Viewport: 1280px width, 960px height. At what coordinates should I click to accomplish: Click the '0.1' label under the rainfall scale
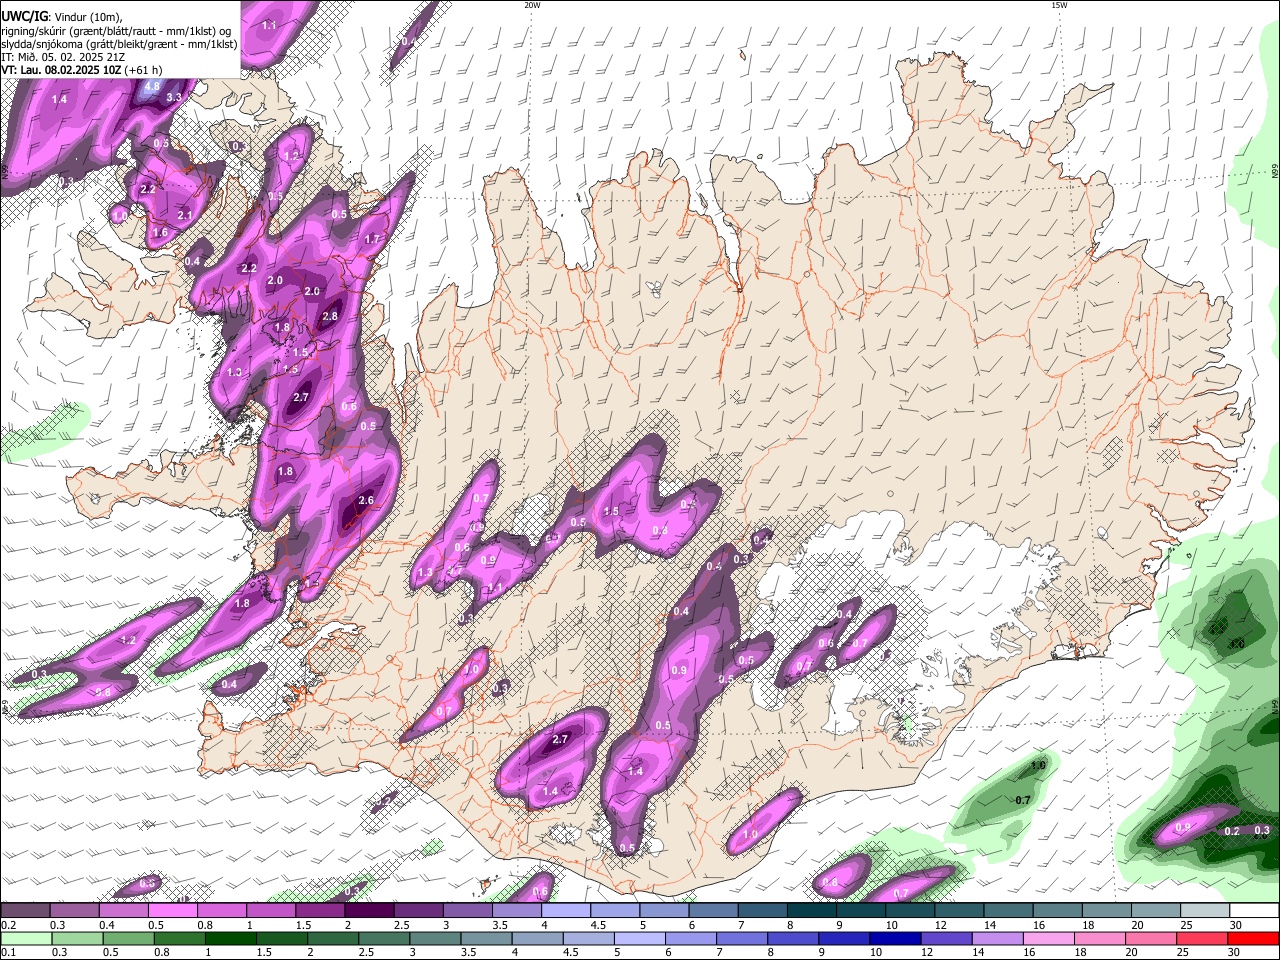[9, 953]
